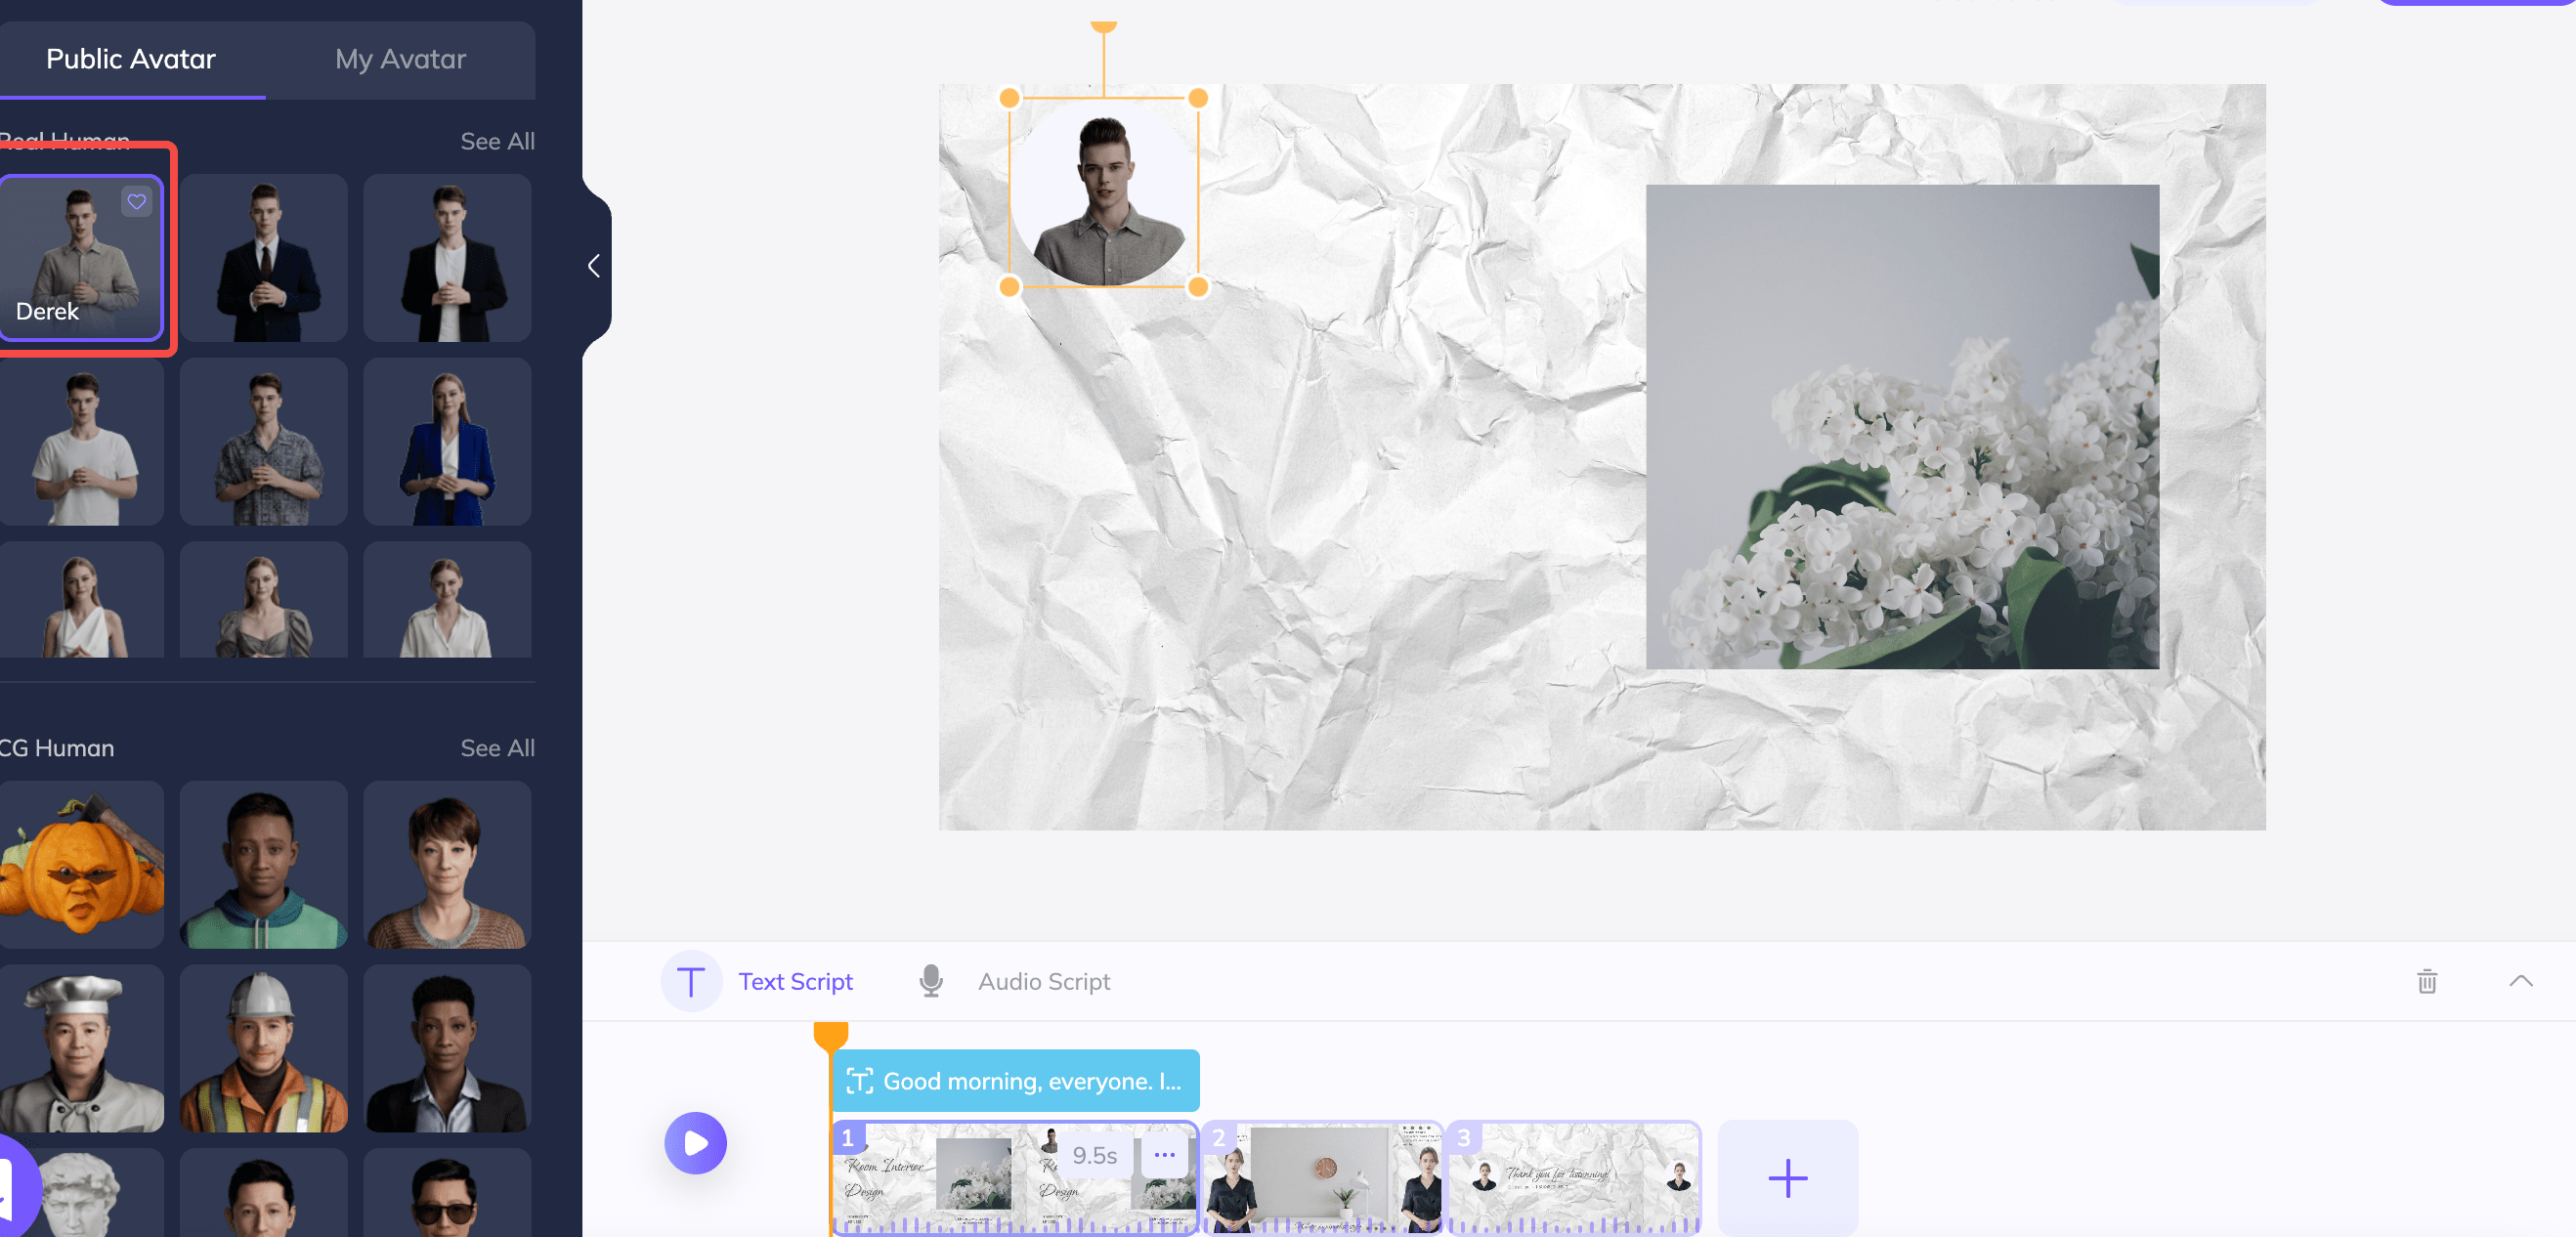This screenshot has width=2576, height=1237.
Task: Click the bottom-right resize handle of avatar
Action: point(1198,287)
